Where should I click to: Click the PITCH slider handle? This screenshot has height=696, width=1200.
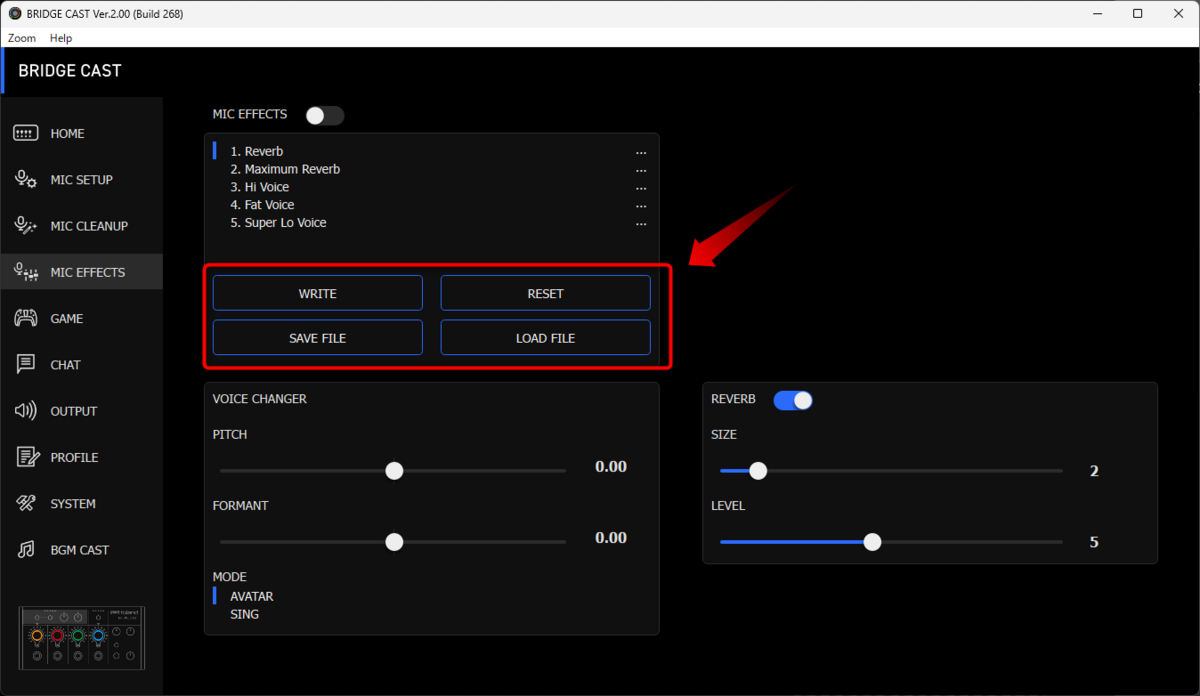tap(394, 471)
